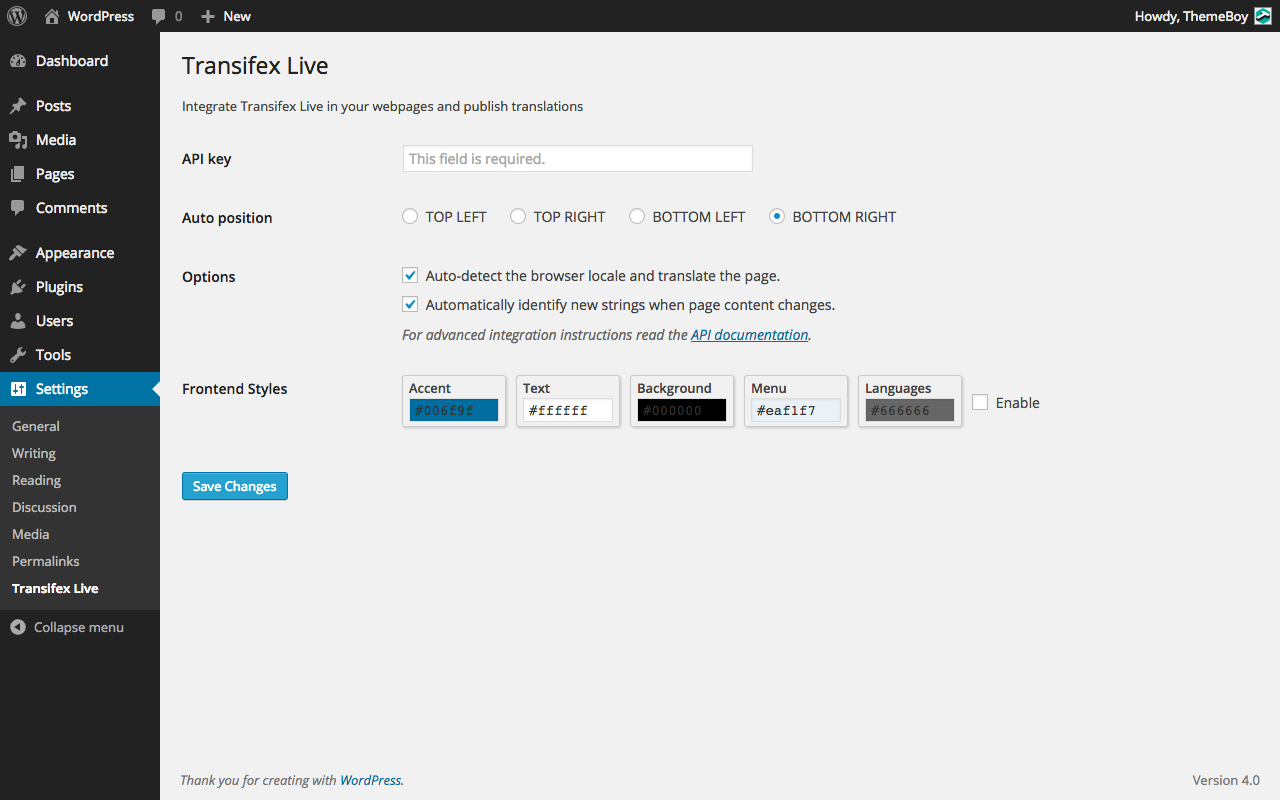
Task: Select BOTTOM RIGHT auto position
Action: click(x=777, y=216)
